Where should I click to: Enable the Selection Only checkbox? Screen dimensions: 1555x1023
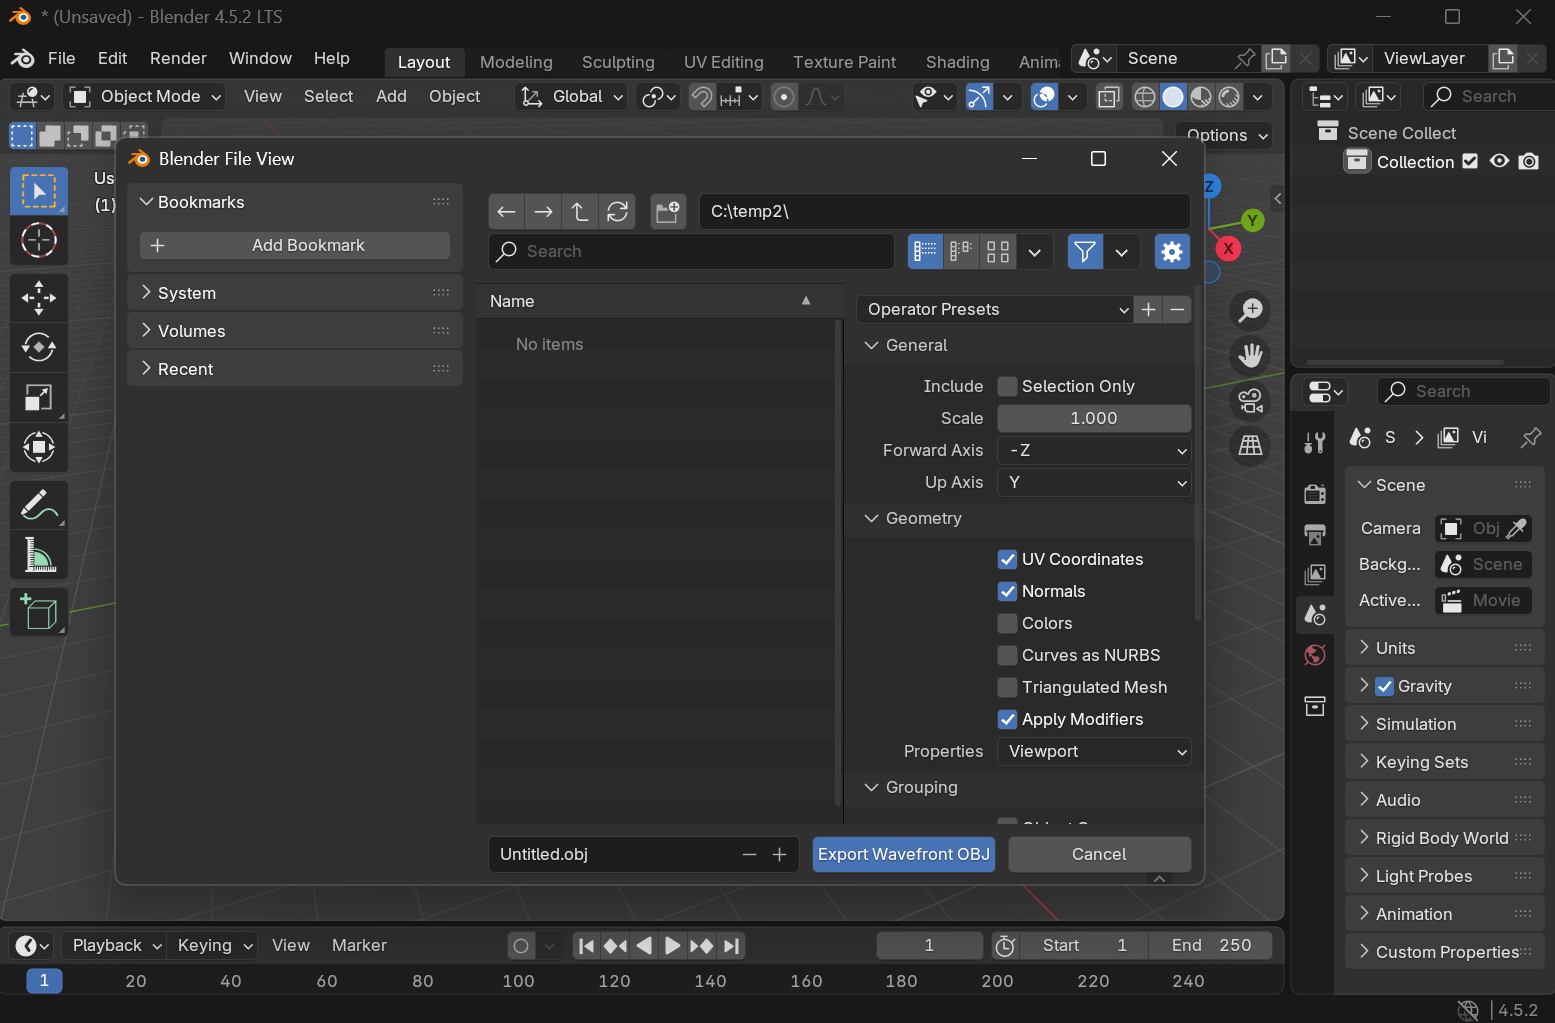tap(1008, 386)
